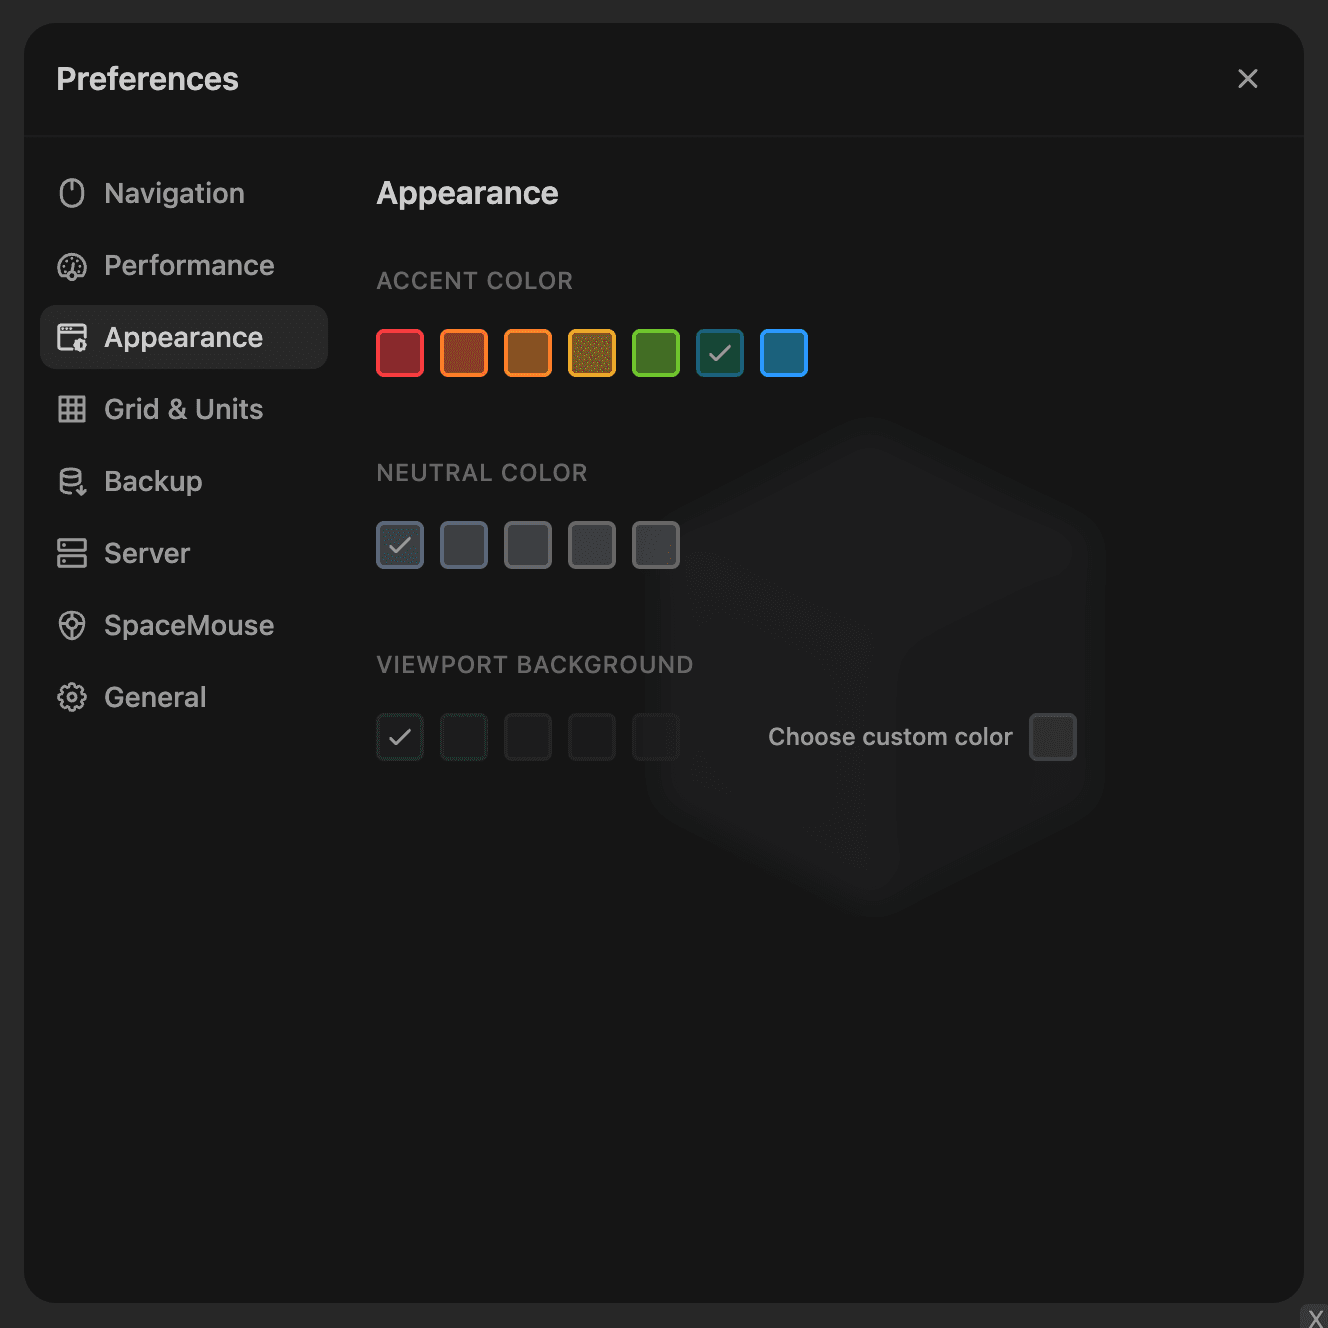Click the General gear icon
1328x1328 pixels.
tap(72, 697)
